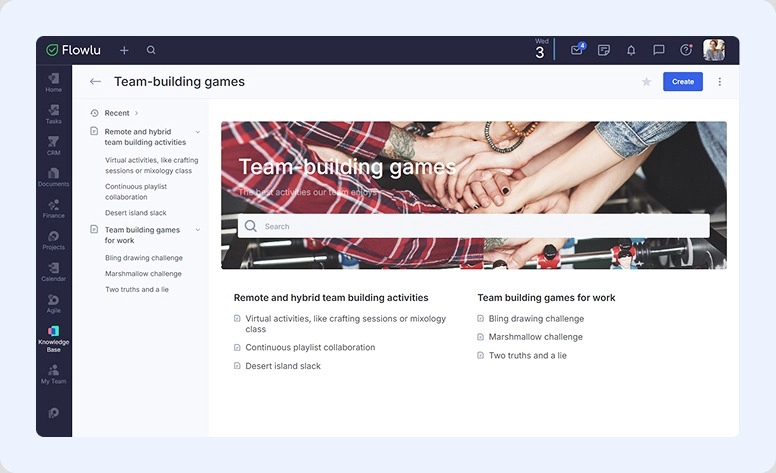Click the plus quick-add icon in top bar
The width and height of the screenshot is (776, 473).
[124, 50]
